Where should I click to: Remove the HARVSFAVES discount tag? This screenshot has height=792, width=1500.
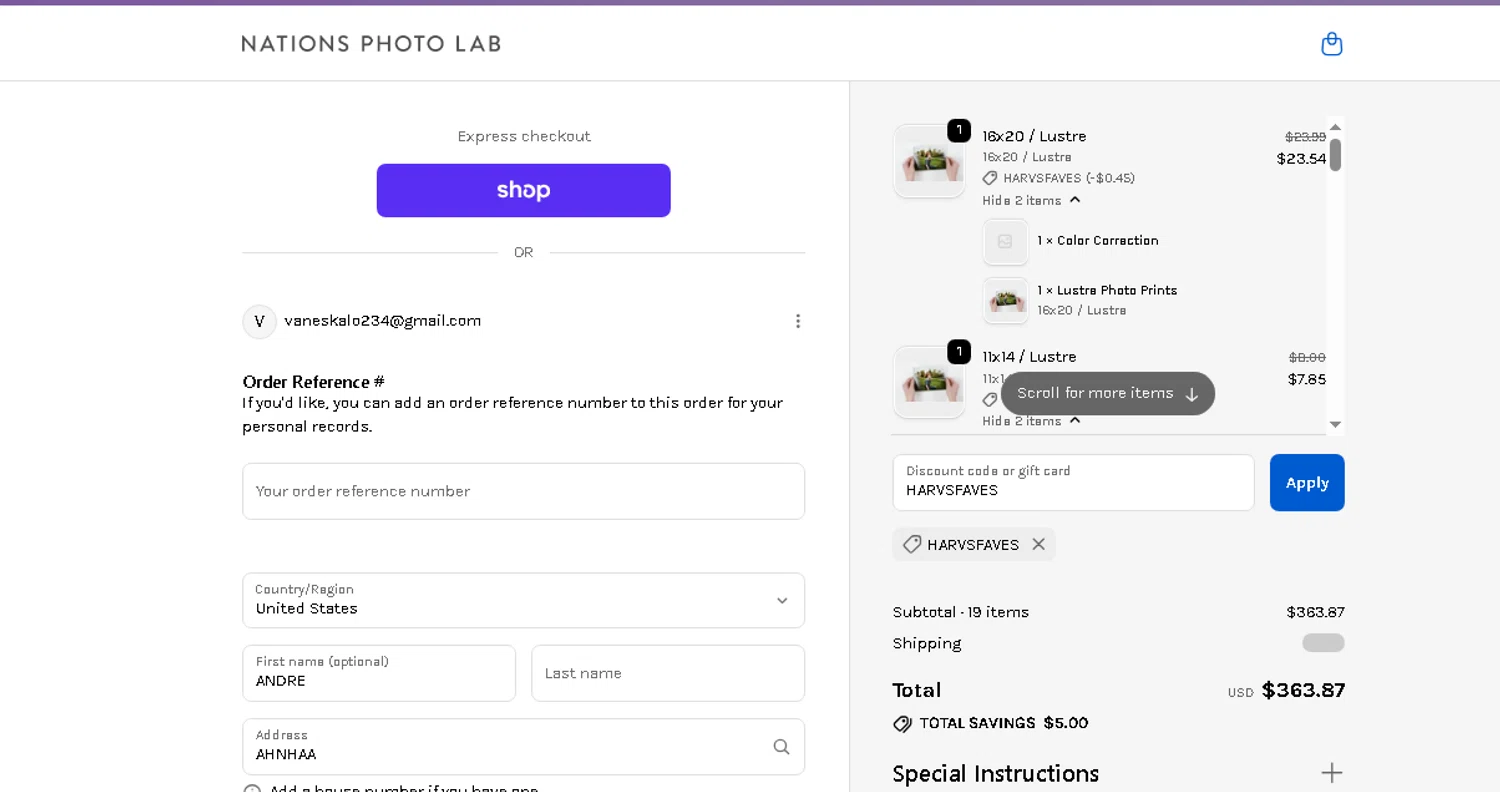pos(1038,544)
